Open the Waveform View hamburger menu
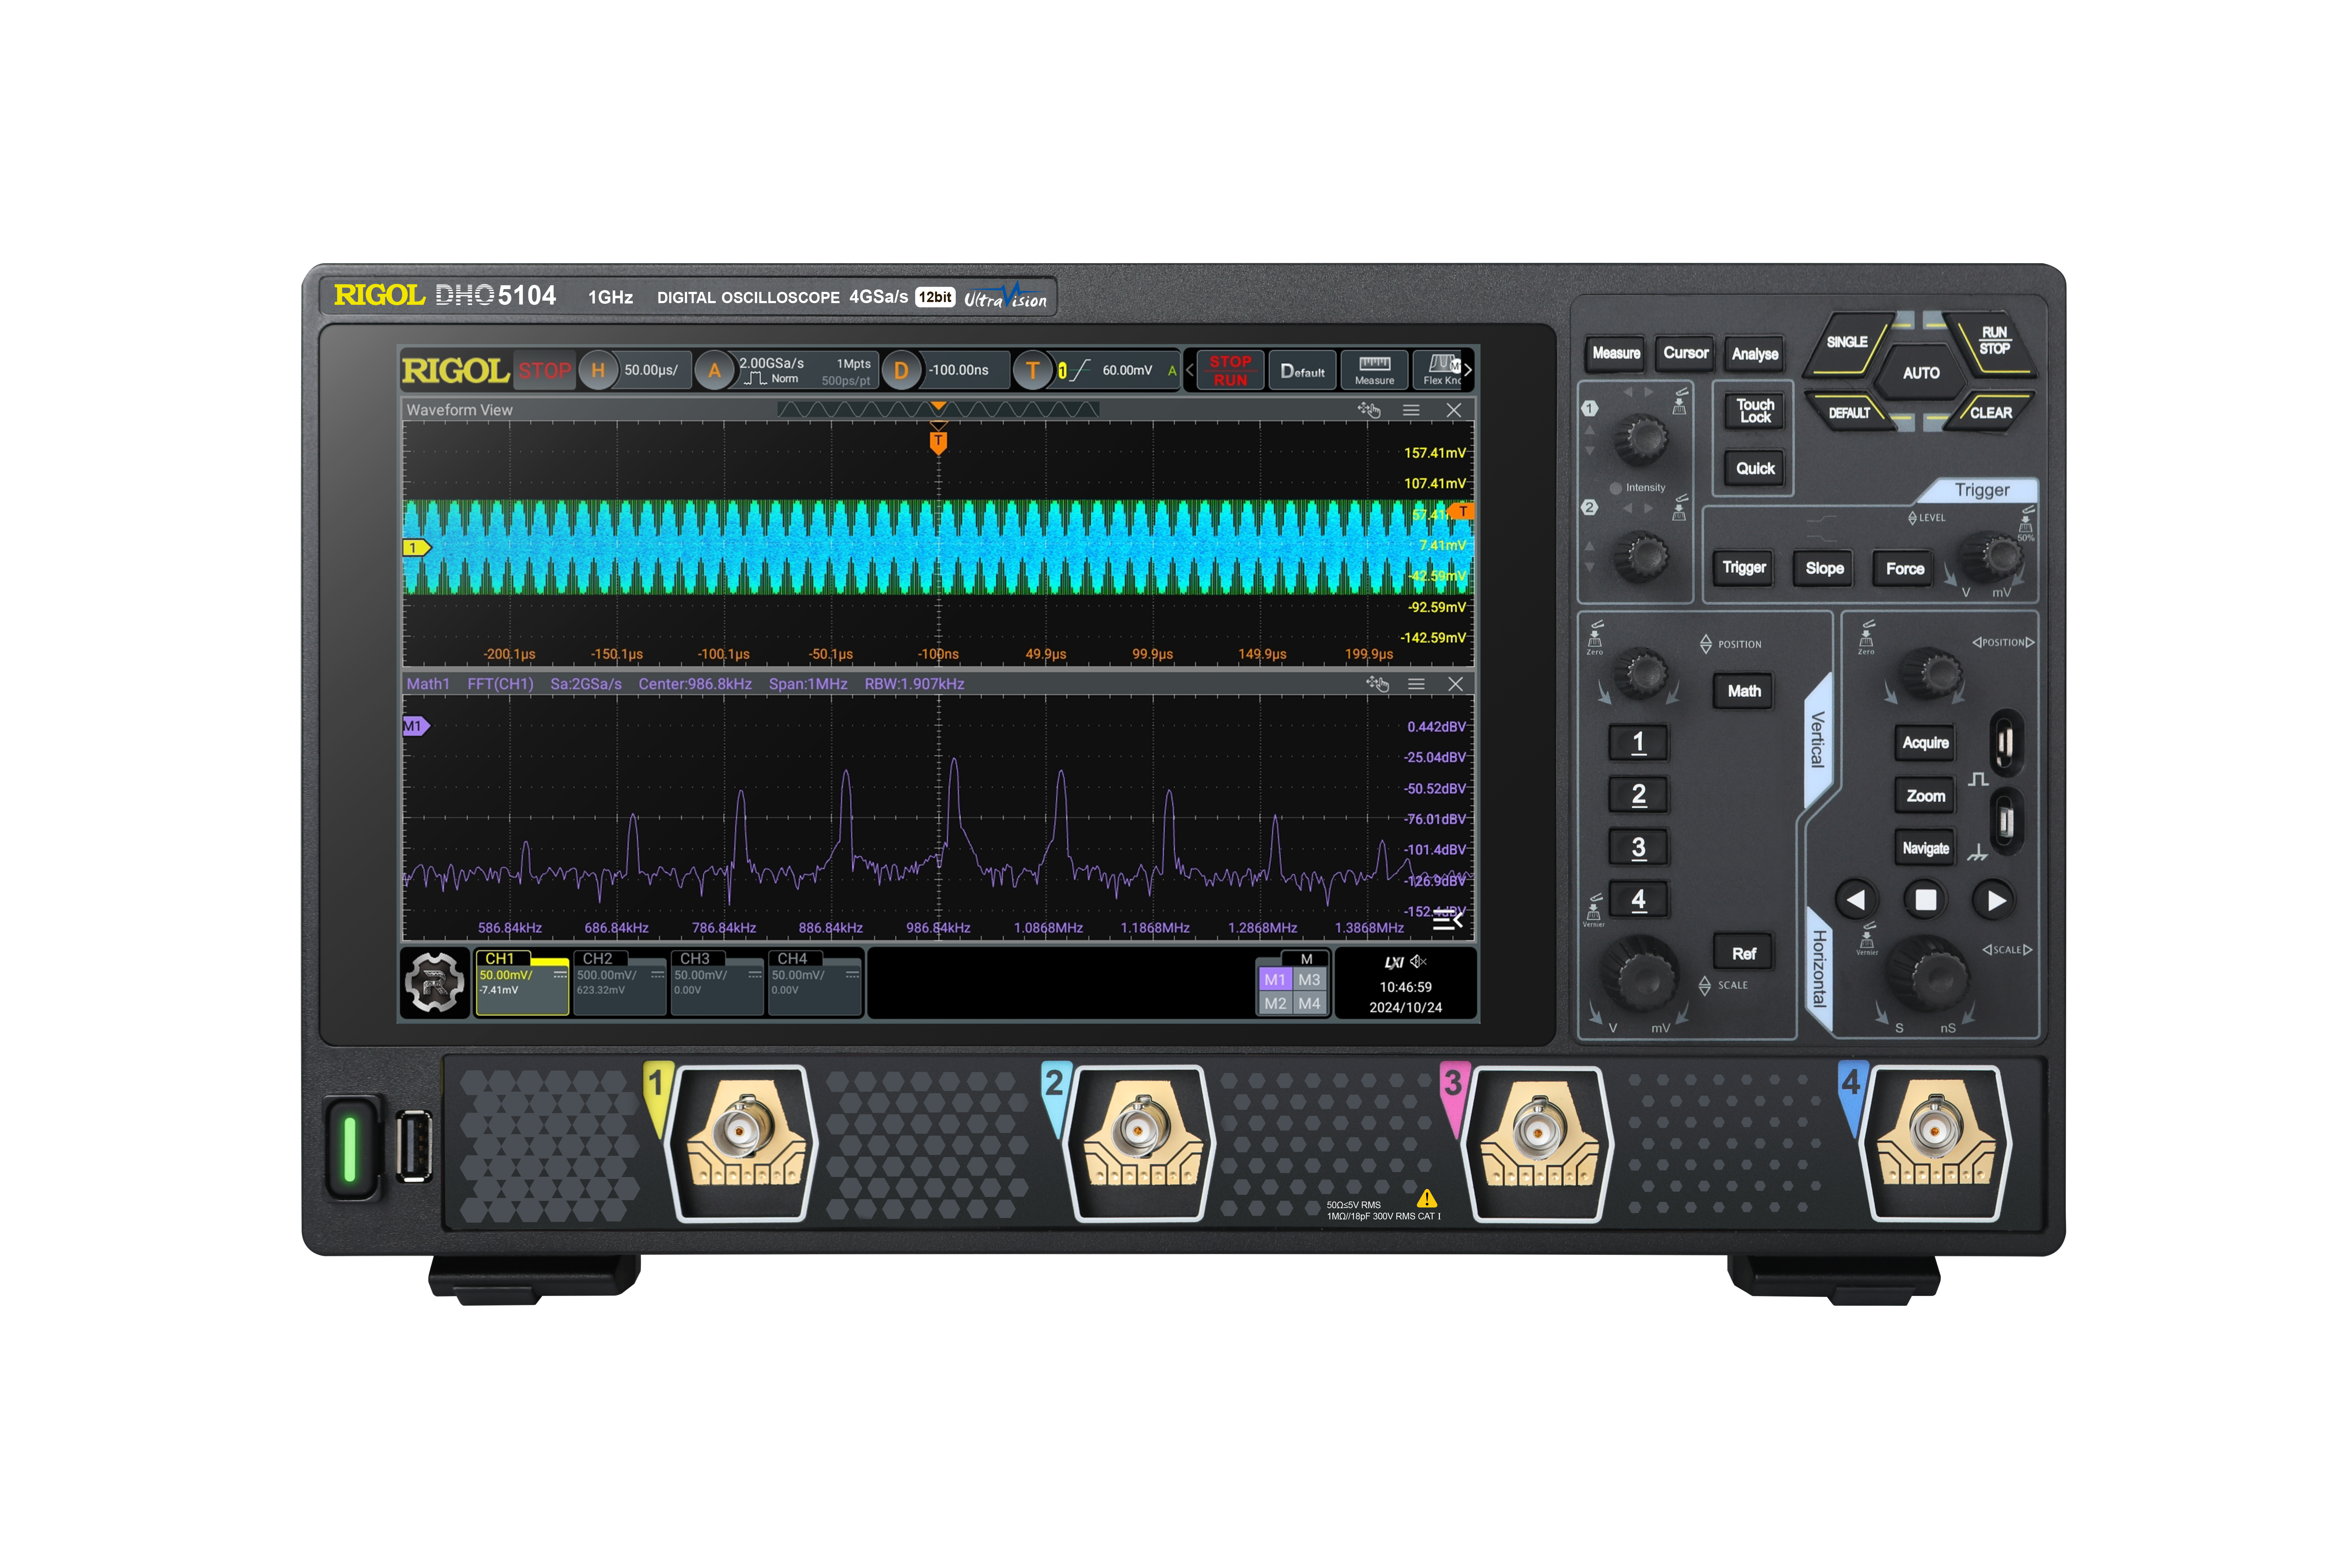The width and height of the screenshot is (2352, 1568). 1411,410
